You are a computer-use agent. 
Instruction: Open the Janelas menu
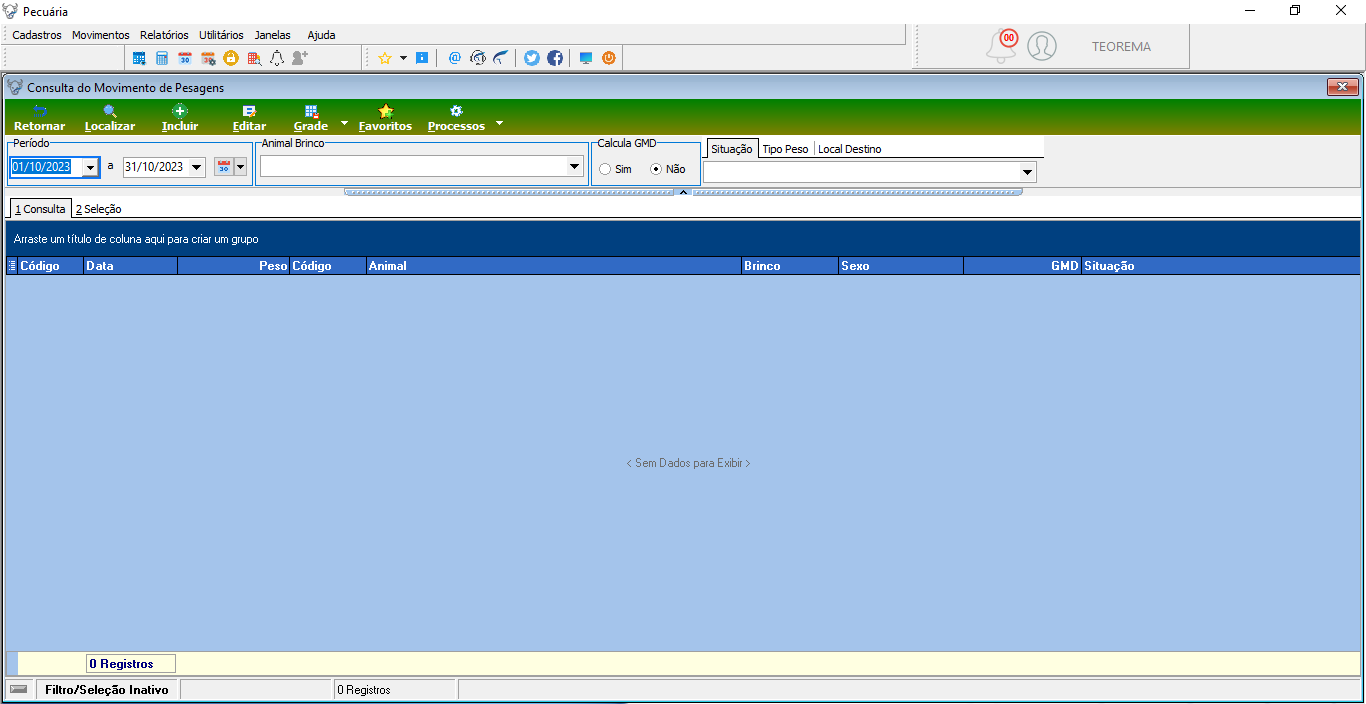(x=273, y=35)
